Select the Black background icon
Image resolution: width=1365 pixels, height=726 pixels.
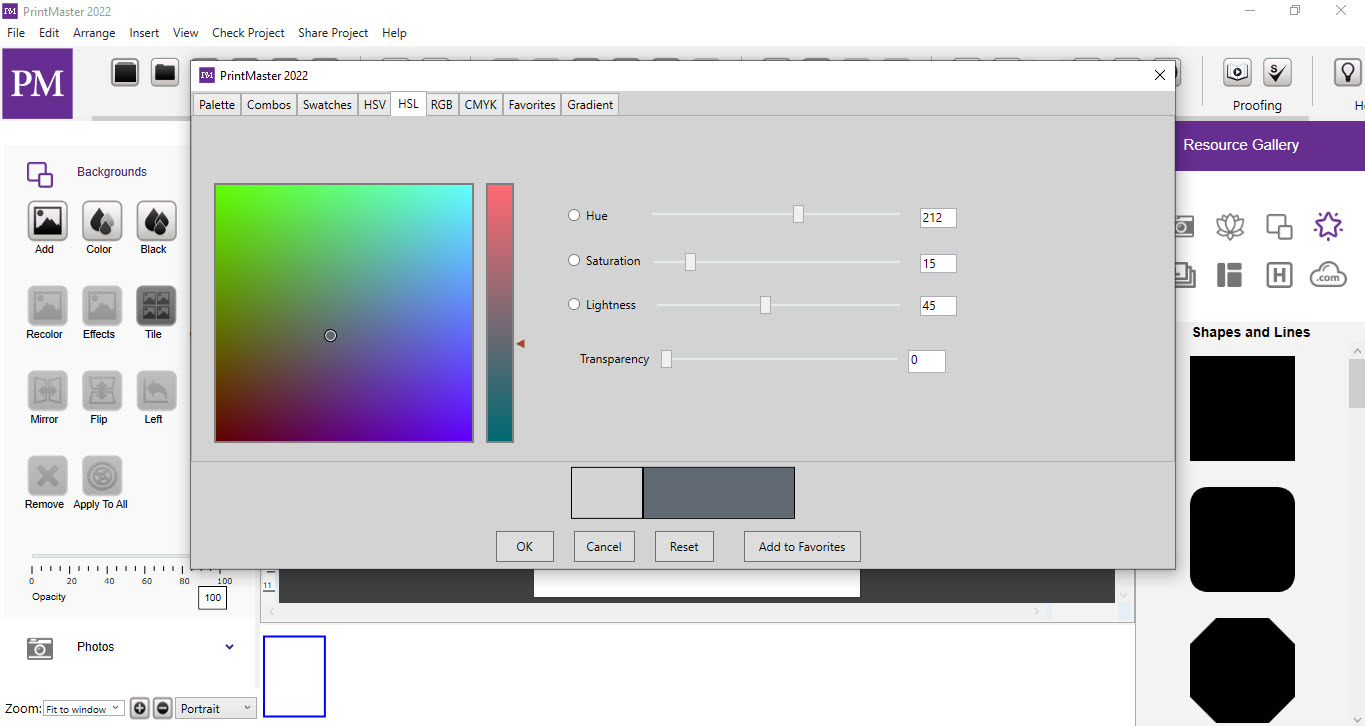coord(157,221)
